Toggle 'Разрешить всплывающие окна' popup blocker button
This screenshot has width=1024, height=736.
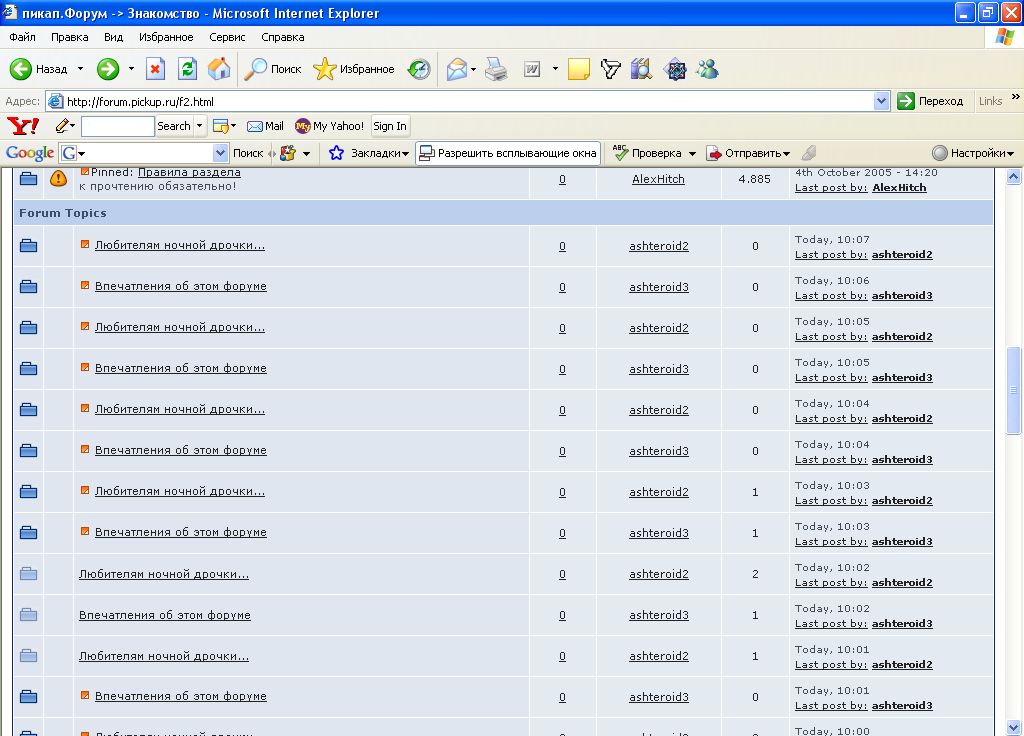pos(507,153)
